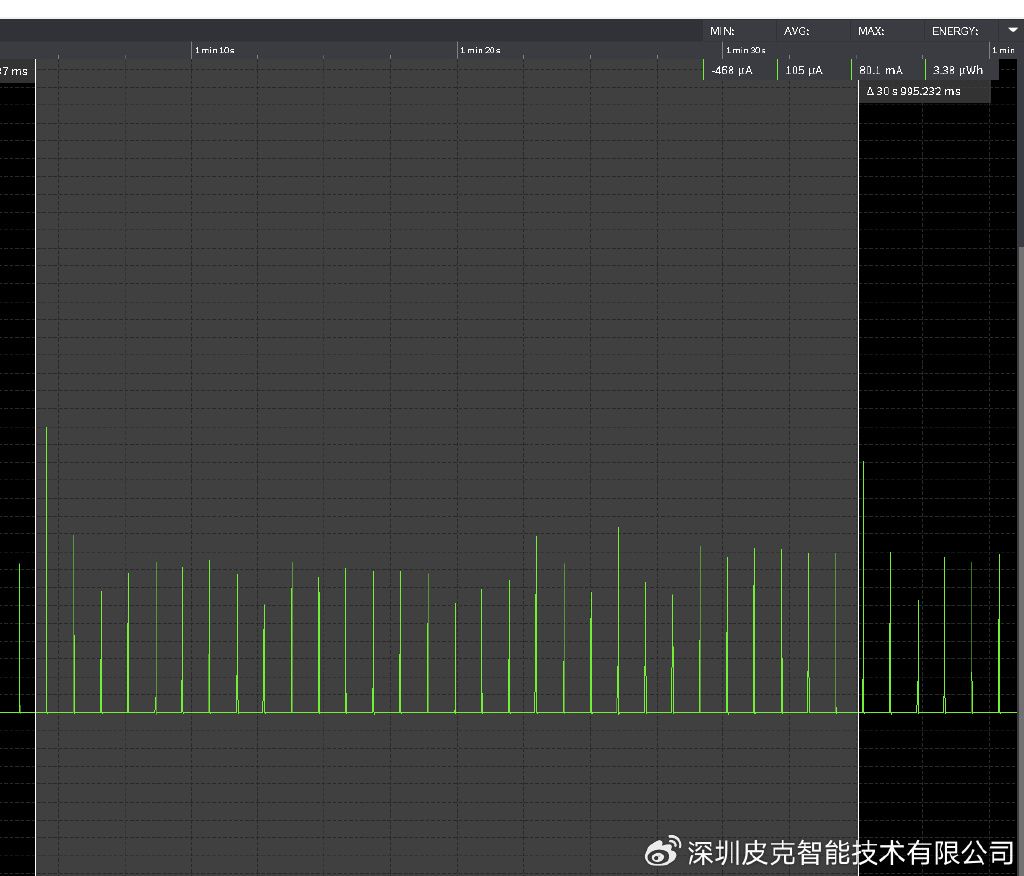Click the left white selection cursor line
The image size is (1024, 876).
(x=35, y=467)
